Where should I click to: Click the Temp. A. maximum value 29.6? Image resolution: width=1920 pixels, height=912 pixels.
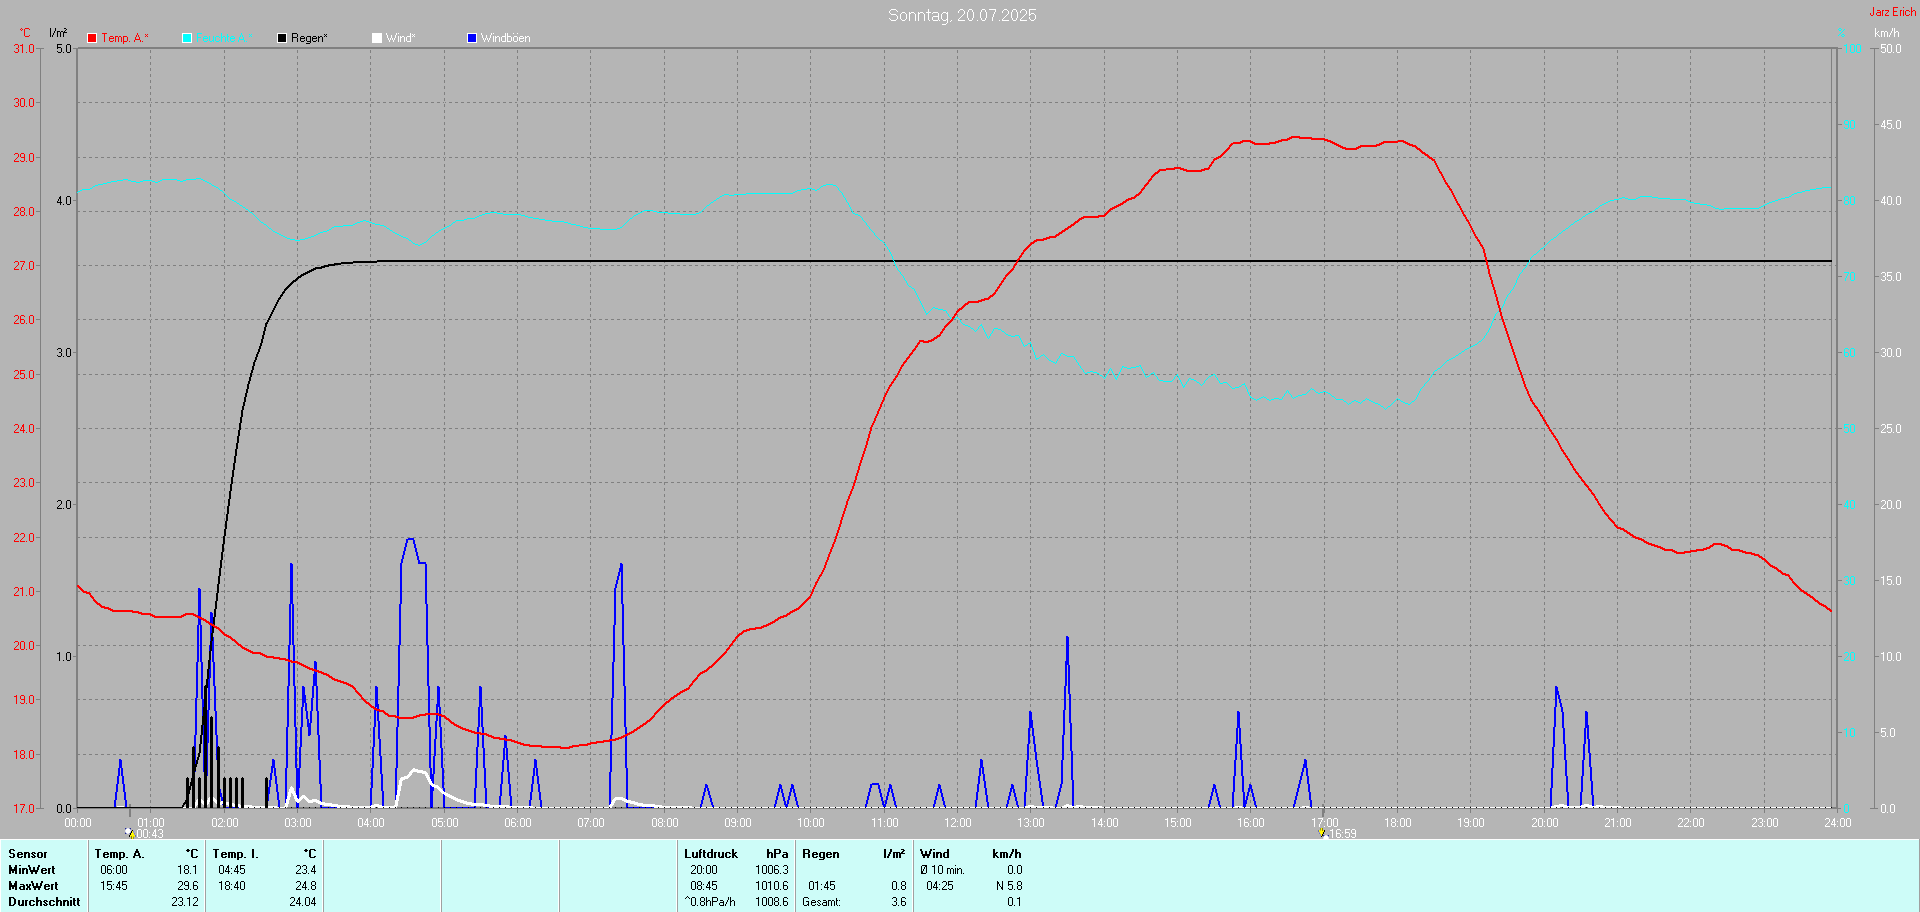(188, 886)
